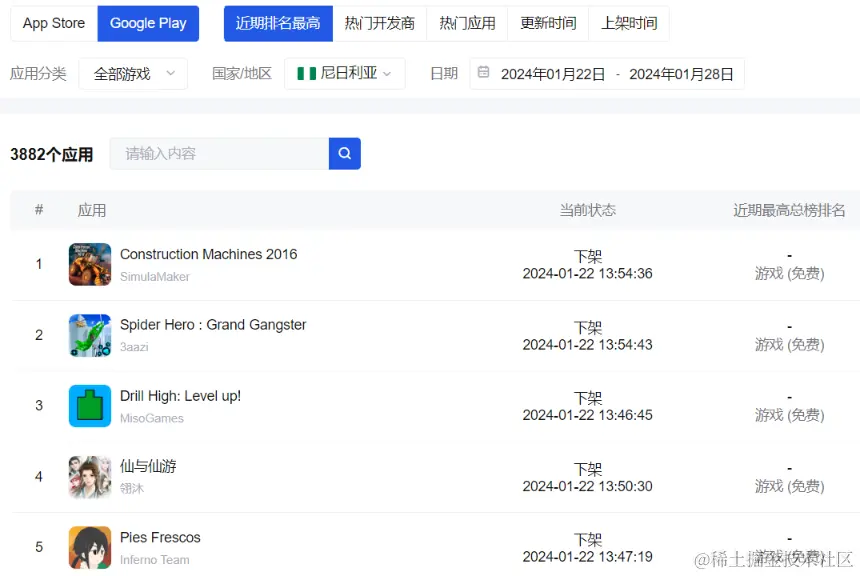Click developer name 翎沐

[x=132, y=488]
